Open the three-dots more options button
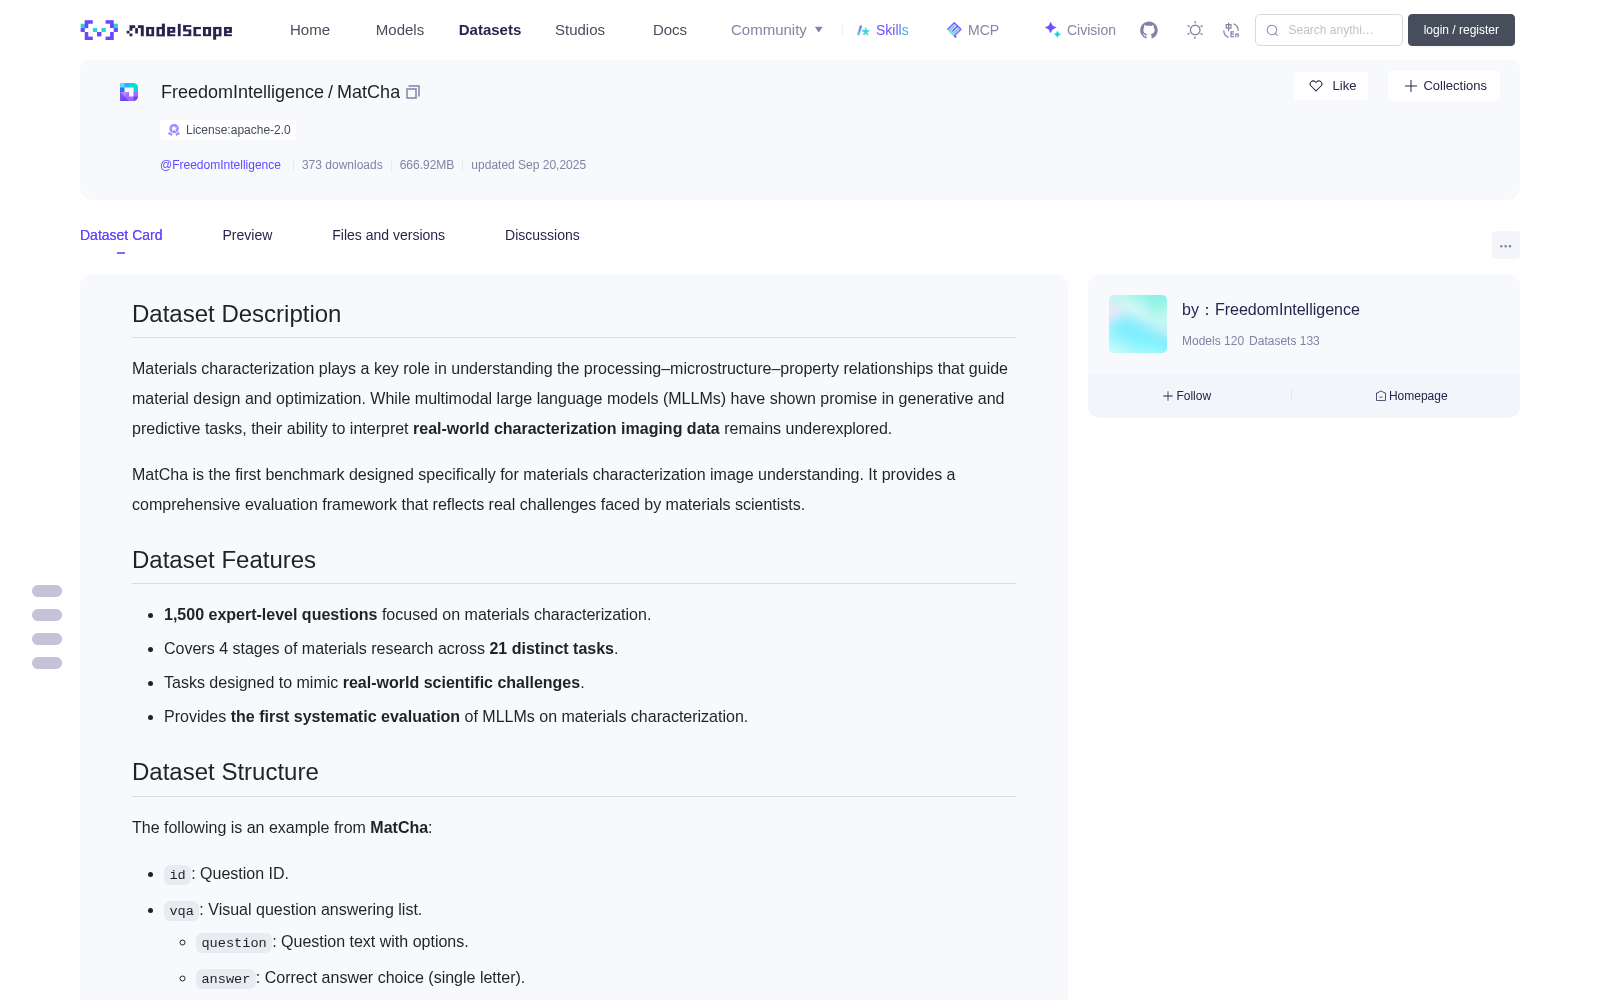Viewport: 1600px width, 1000px height. click(x=1506, y=245)
